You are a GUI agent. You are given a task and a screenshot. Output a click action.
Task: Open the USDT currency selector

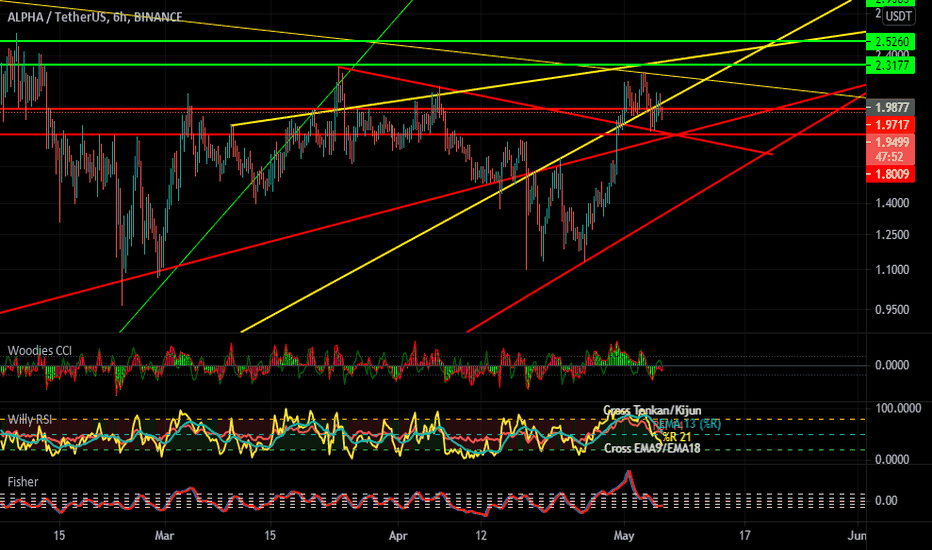click(898, 16)
